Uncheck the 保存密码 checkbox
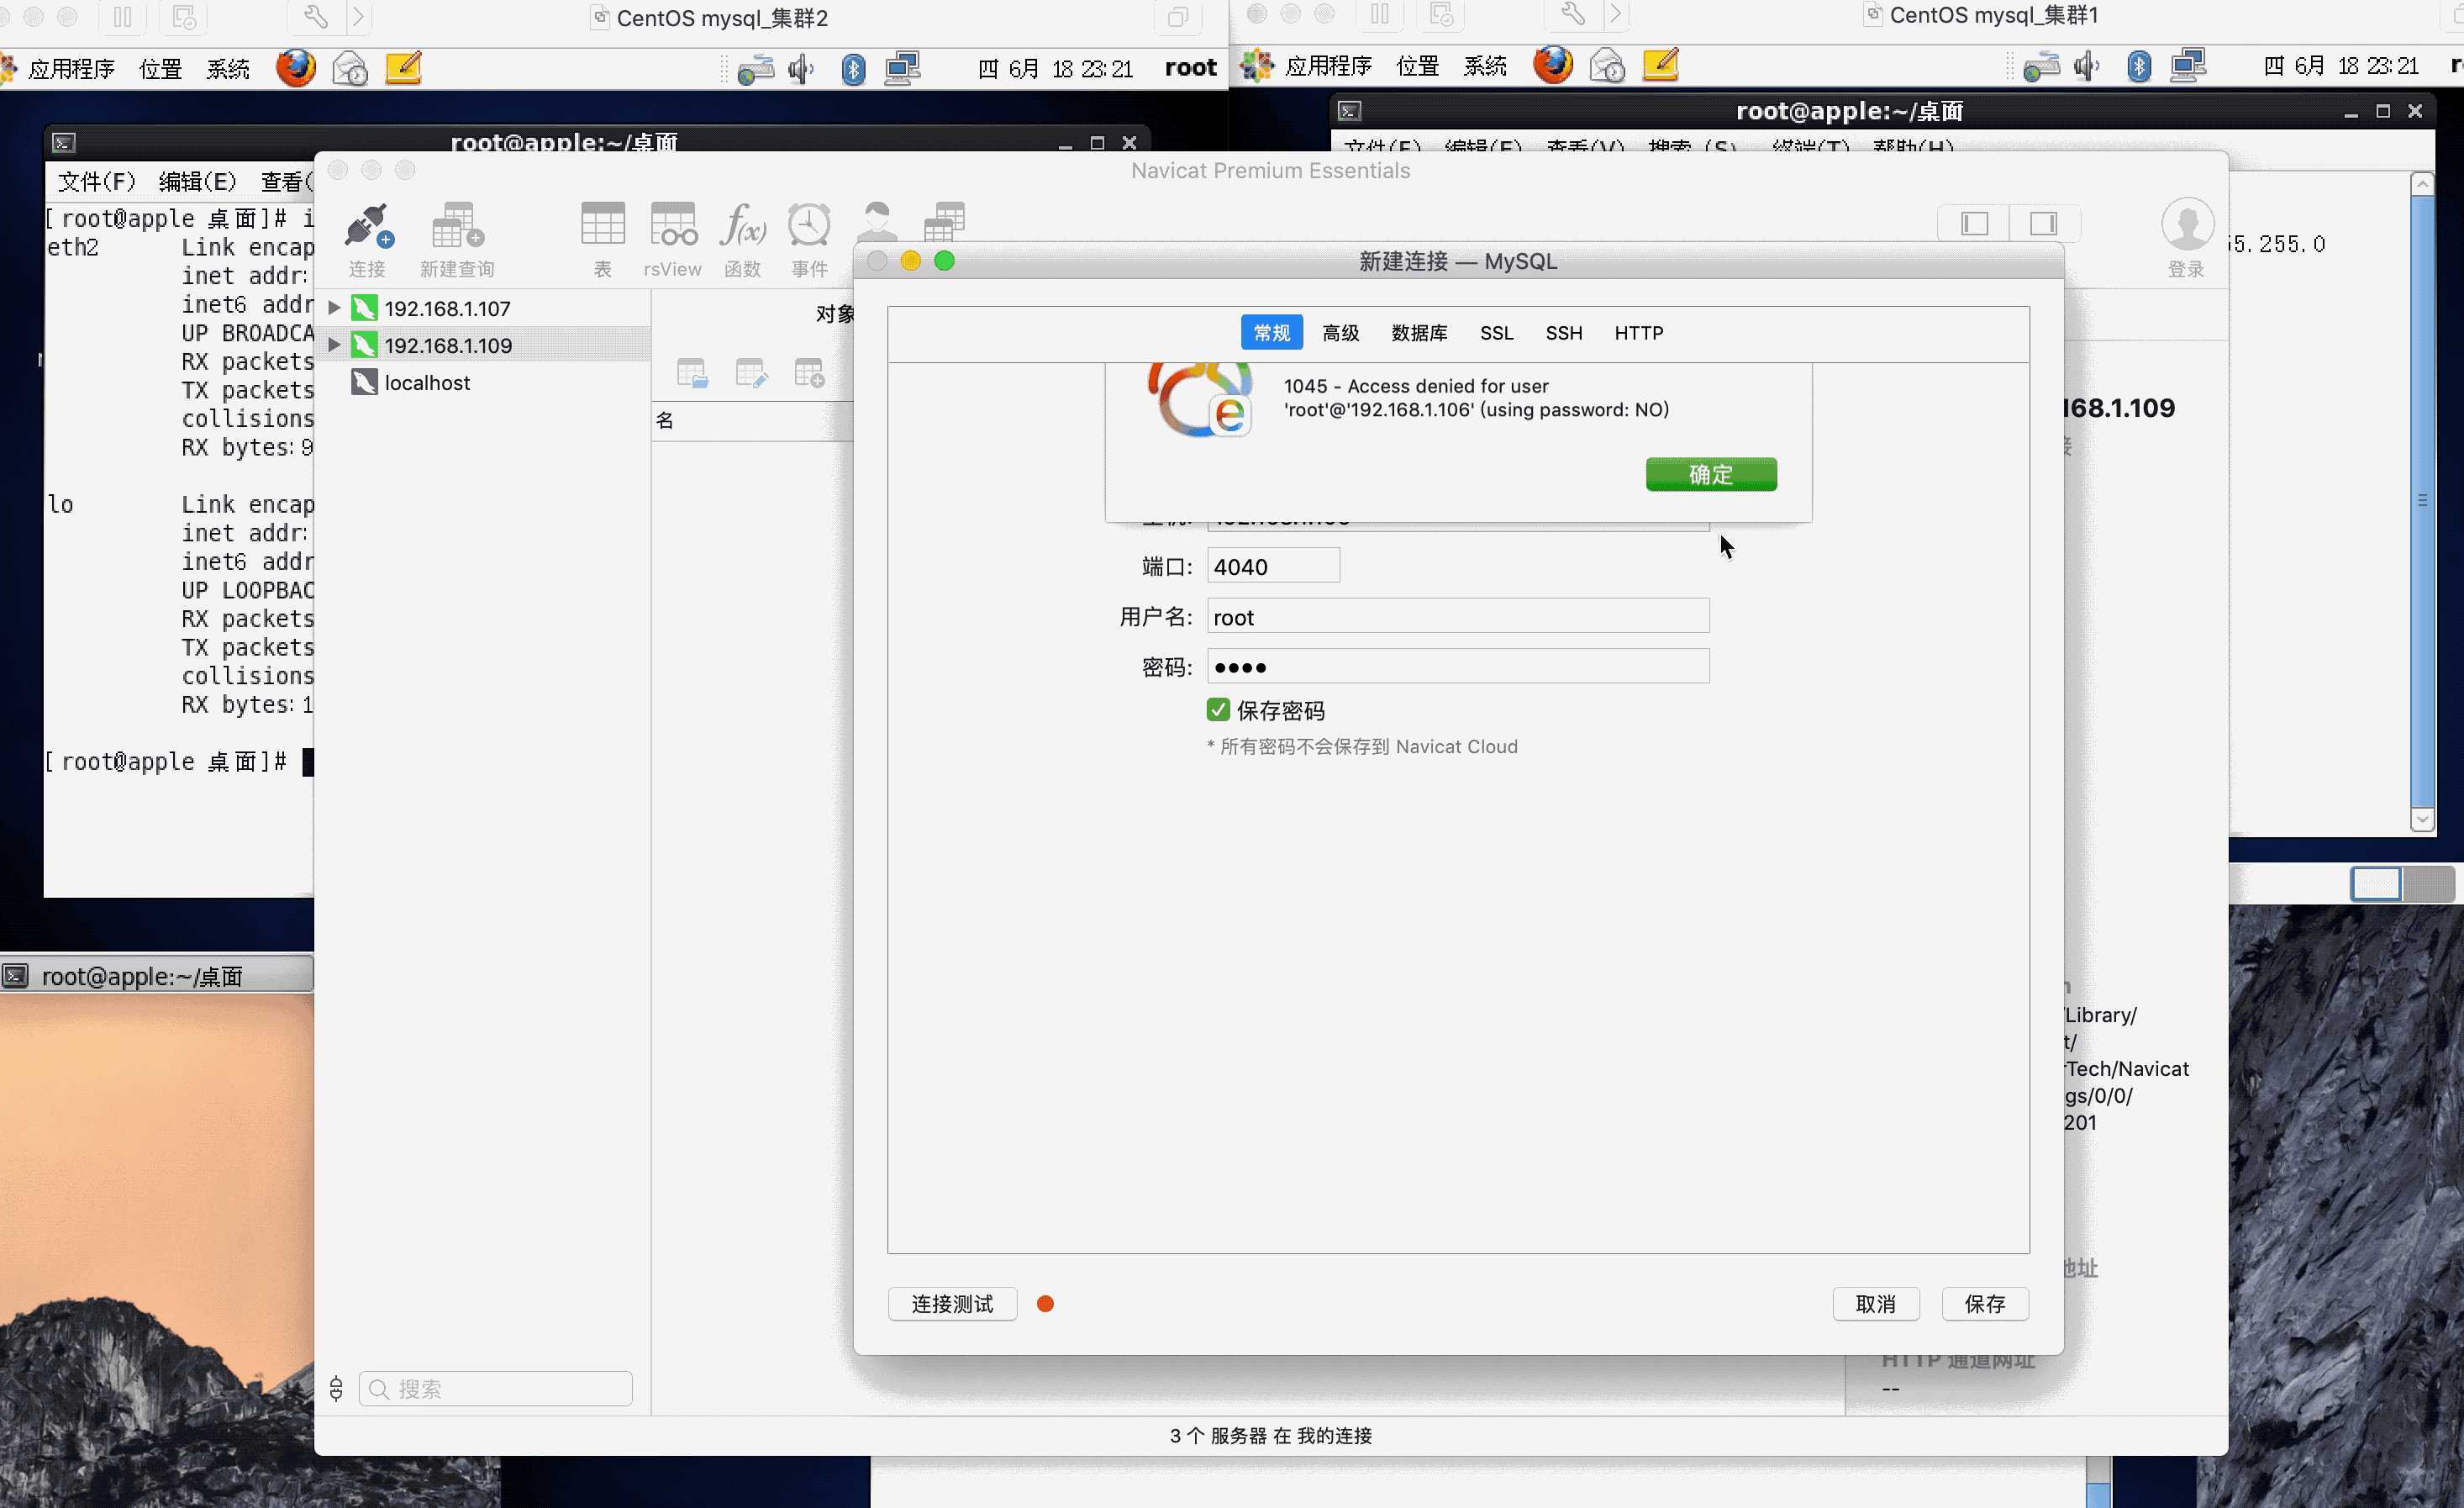The height and width of the screenshot is (1508, 2464). (x=1217, y=710)
